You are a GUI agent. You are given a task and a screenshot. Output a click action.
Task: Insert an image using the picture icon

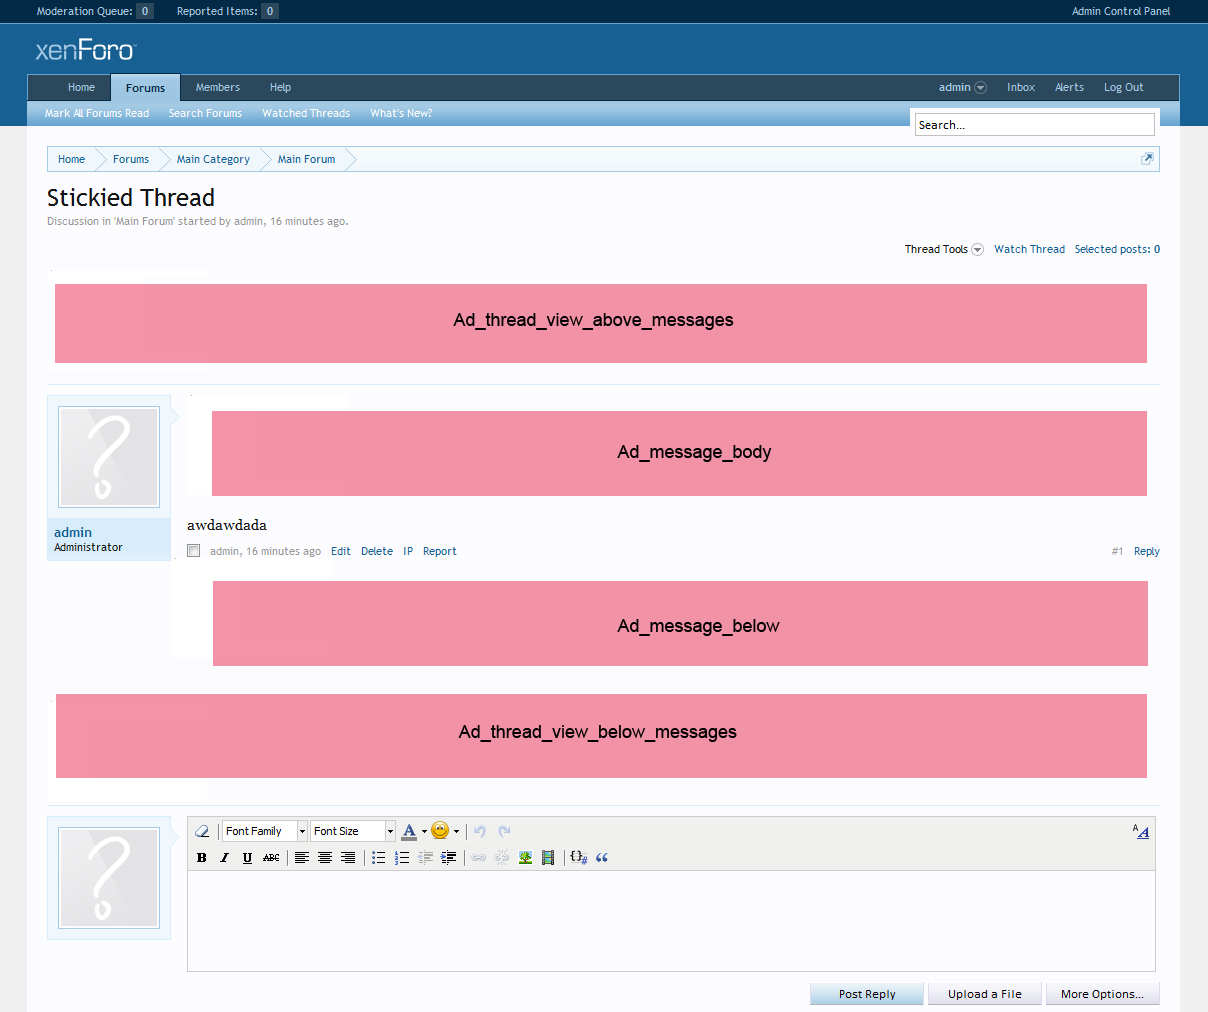click(525, 857)
